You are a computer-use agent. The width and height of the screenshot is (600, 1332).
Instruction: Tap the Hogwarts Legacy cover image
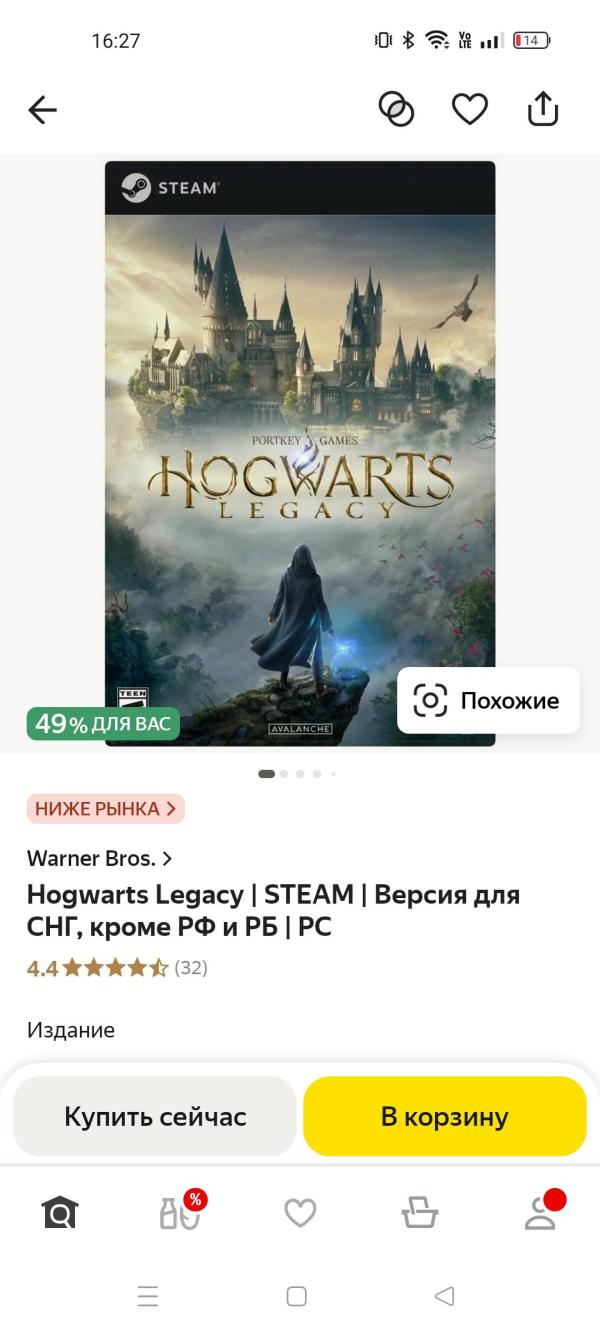click(300, 453)
